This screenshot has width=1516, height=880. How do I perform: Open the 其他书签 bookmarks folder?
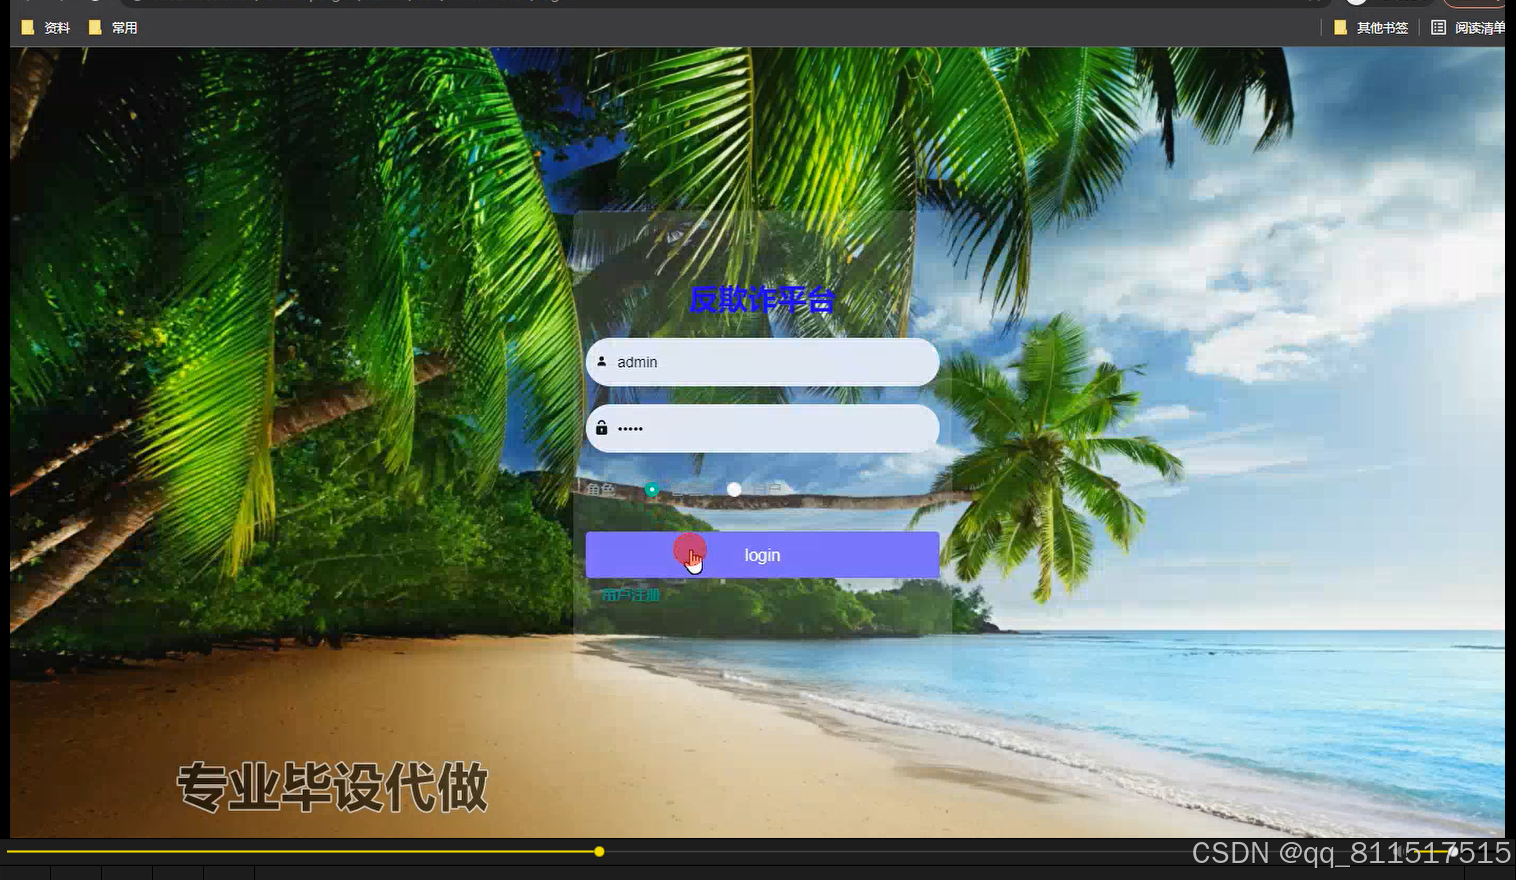(1371, 28)
